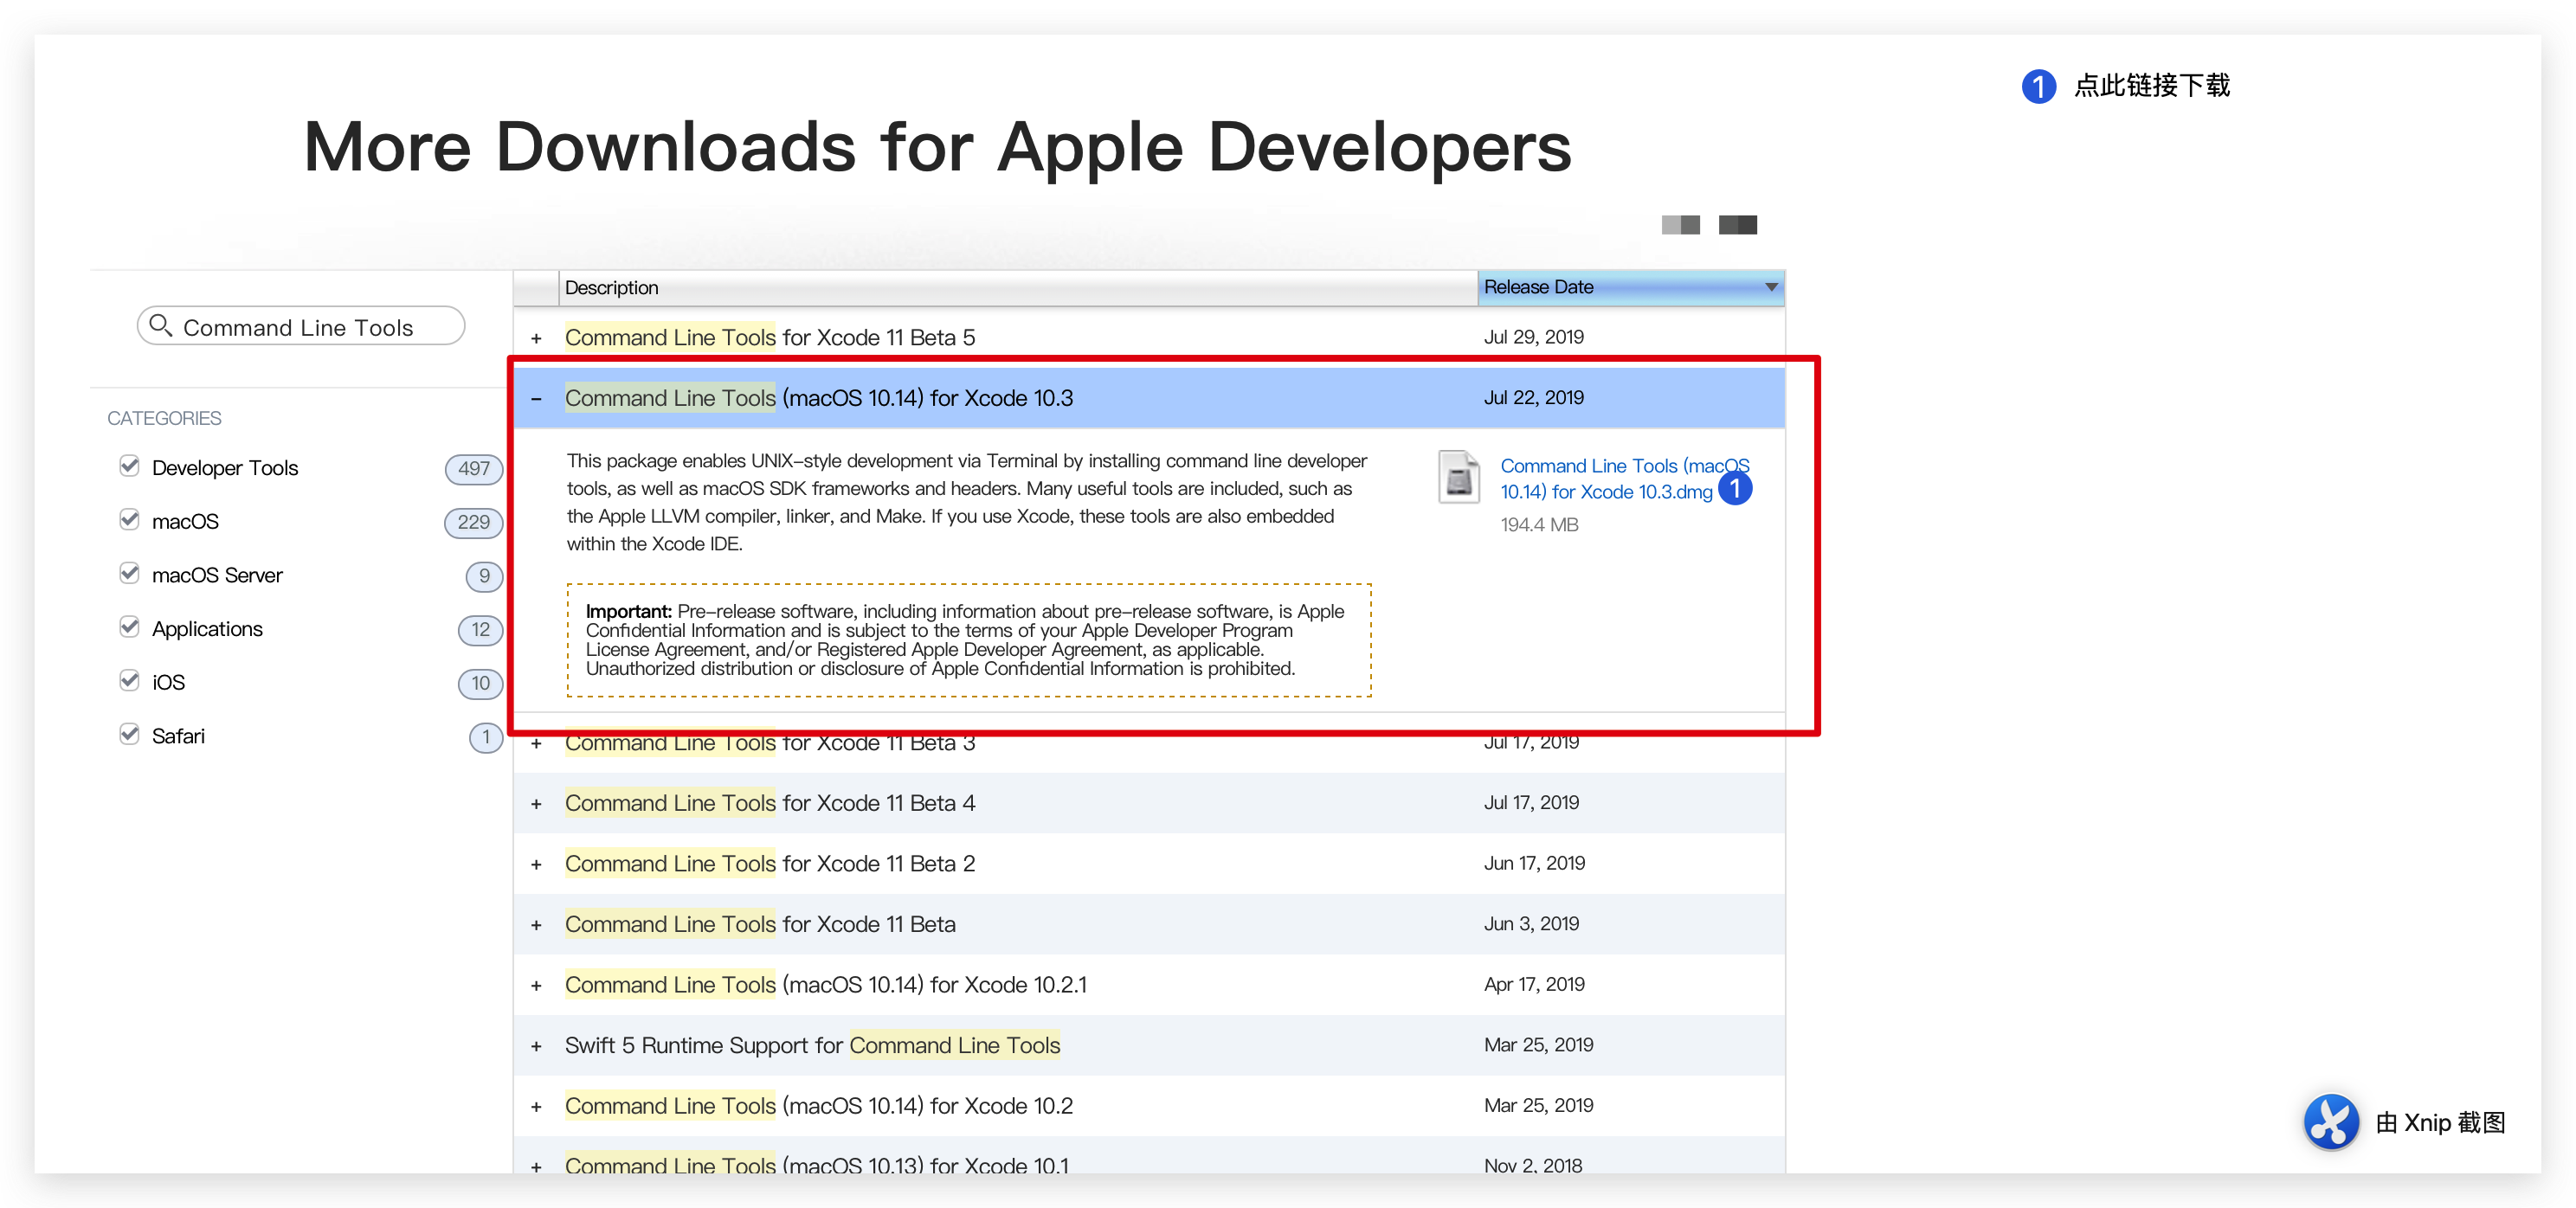
Task: Uncheck the iOS category checkbox
Action: (x=129, y=681)
